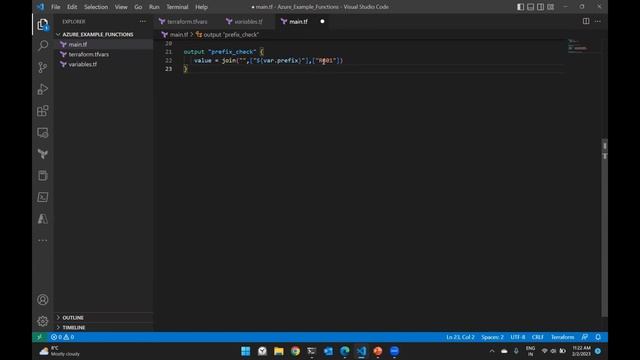Image resolution: width=640 pixels, height=360 pixels.
Task: Open Explorer Views and More Actions
Action: (x=142, y=21)
